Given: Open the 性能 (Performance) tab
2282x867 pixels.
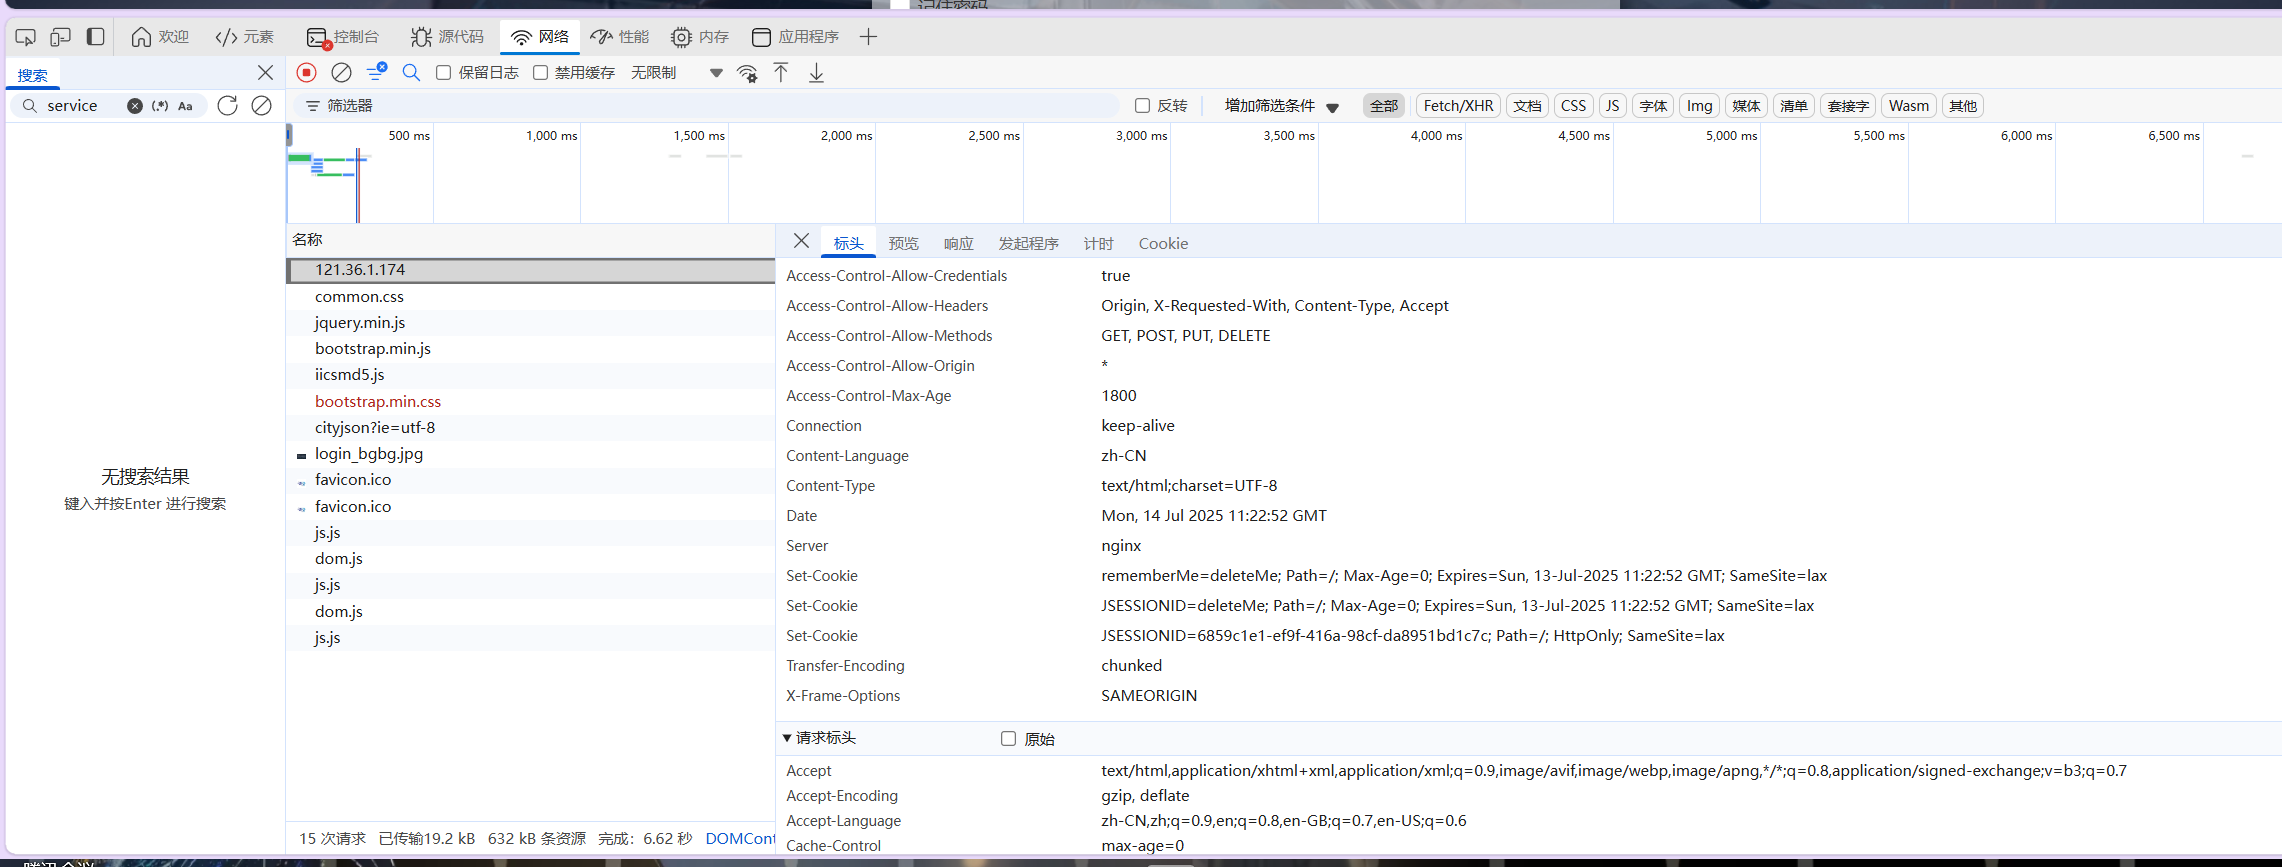Looking at the screenshot, I should pyautogui.click(x=620, y=37).
